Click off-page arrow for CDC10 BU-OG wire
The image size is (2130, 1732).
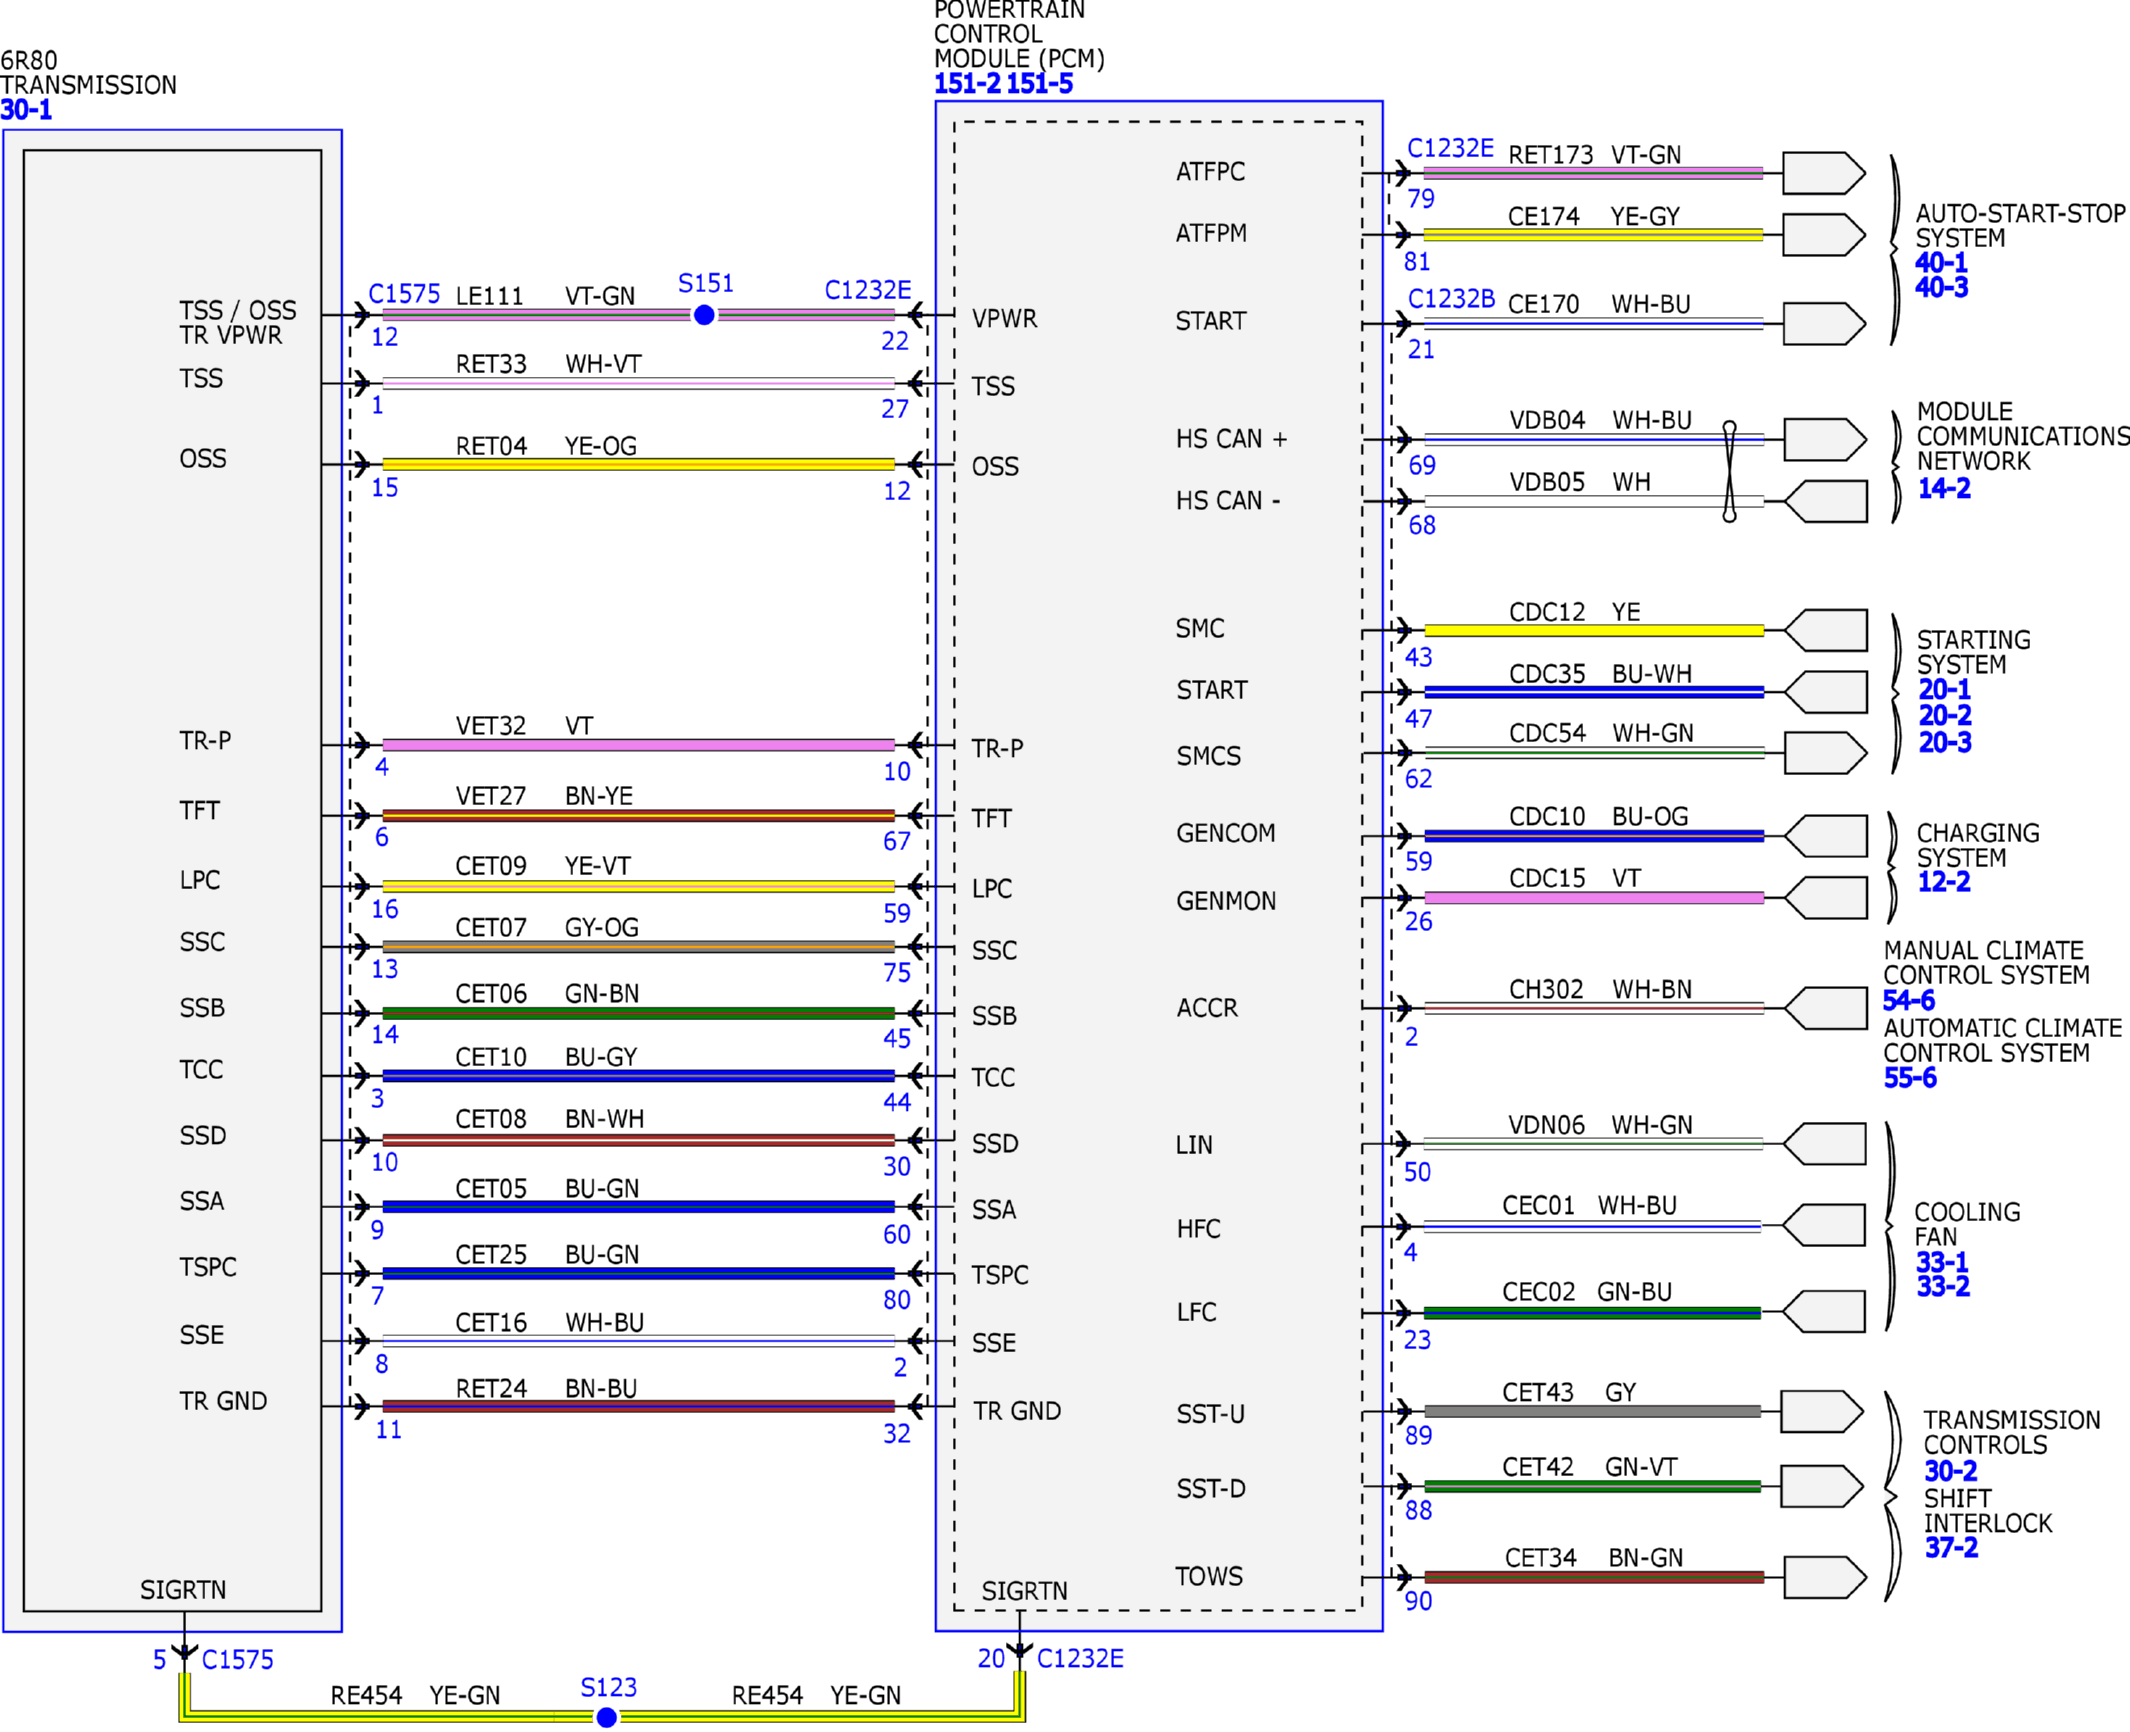pos(1825,836)
